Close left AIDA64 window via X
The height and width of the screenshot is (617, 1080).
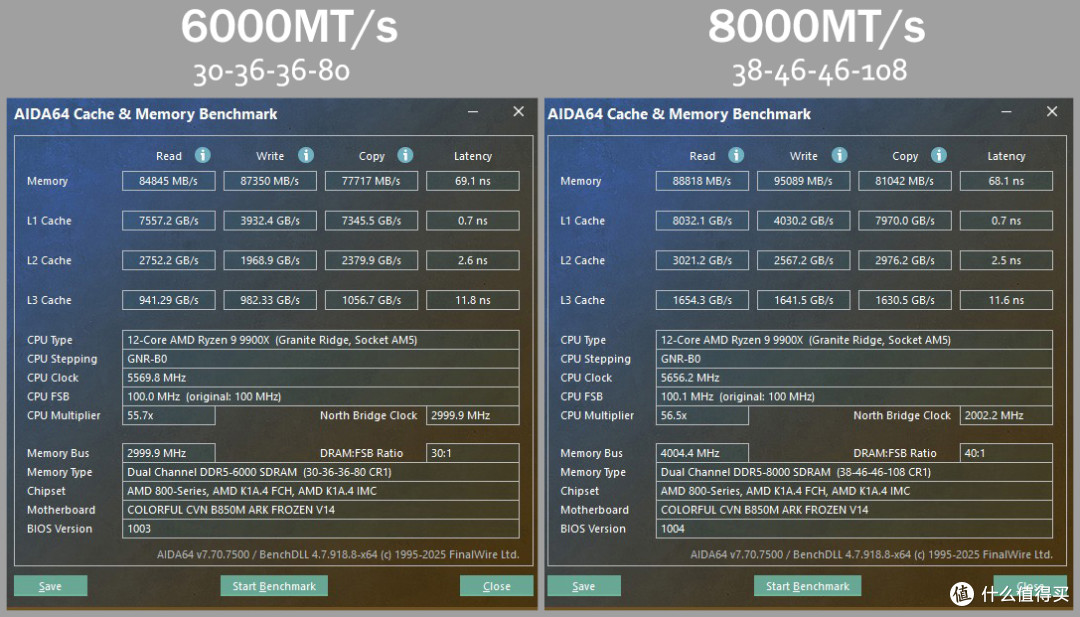pyautogui.click(x=519, y=112)
